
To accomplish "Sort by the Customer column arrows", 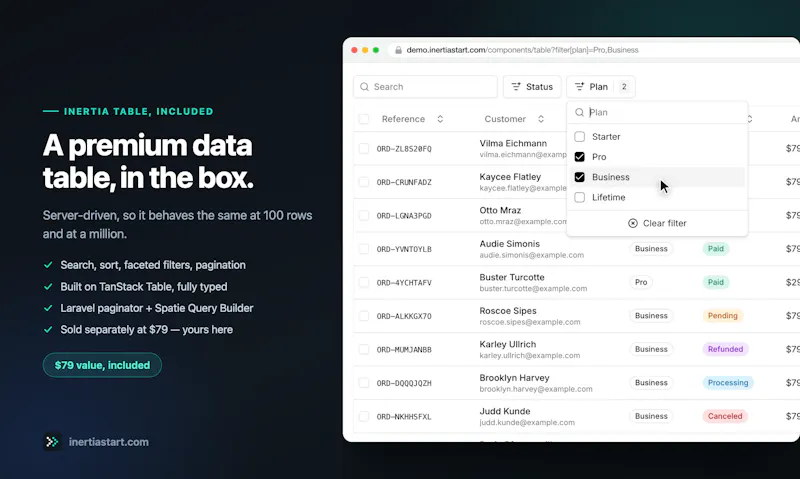I will (x=541, y=119).
